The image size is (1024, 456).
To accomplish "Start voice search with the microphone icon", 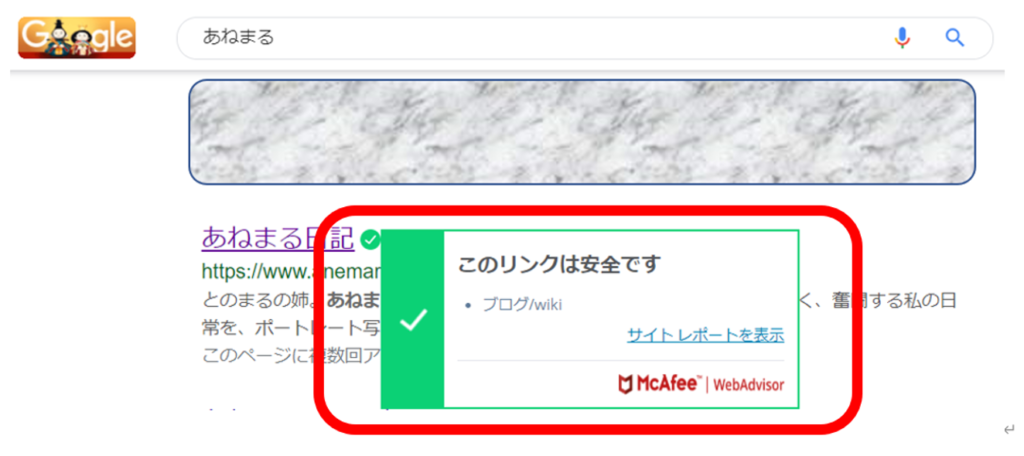I will (902, 38).
